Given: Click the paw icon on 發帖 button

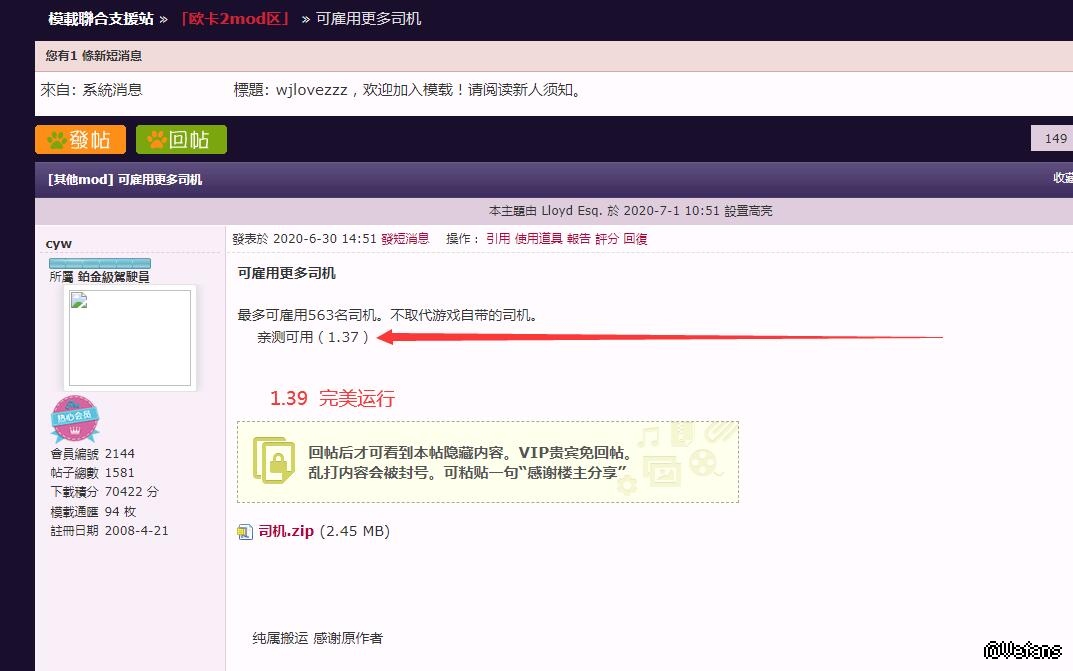Looking at the screenshot, I should (x=57, y=140).
